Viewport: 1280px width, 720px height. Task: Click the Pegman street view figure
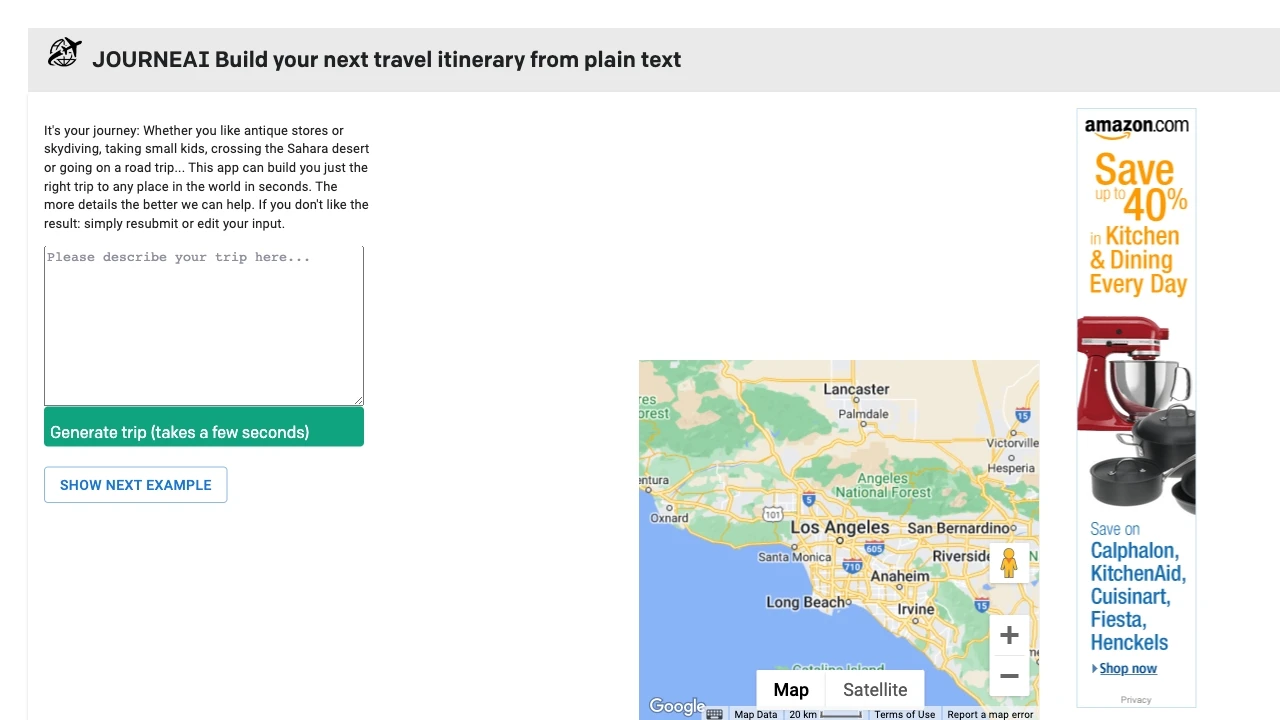point(1009,562)
